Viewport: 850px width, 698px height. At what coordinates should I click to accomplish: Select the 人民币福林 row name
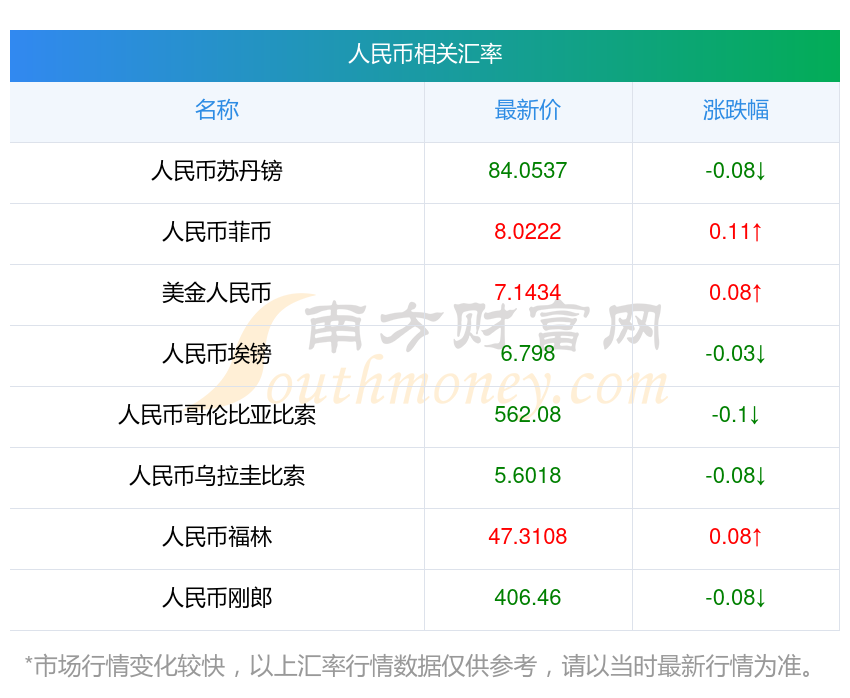click(217, 537)
